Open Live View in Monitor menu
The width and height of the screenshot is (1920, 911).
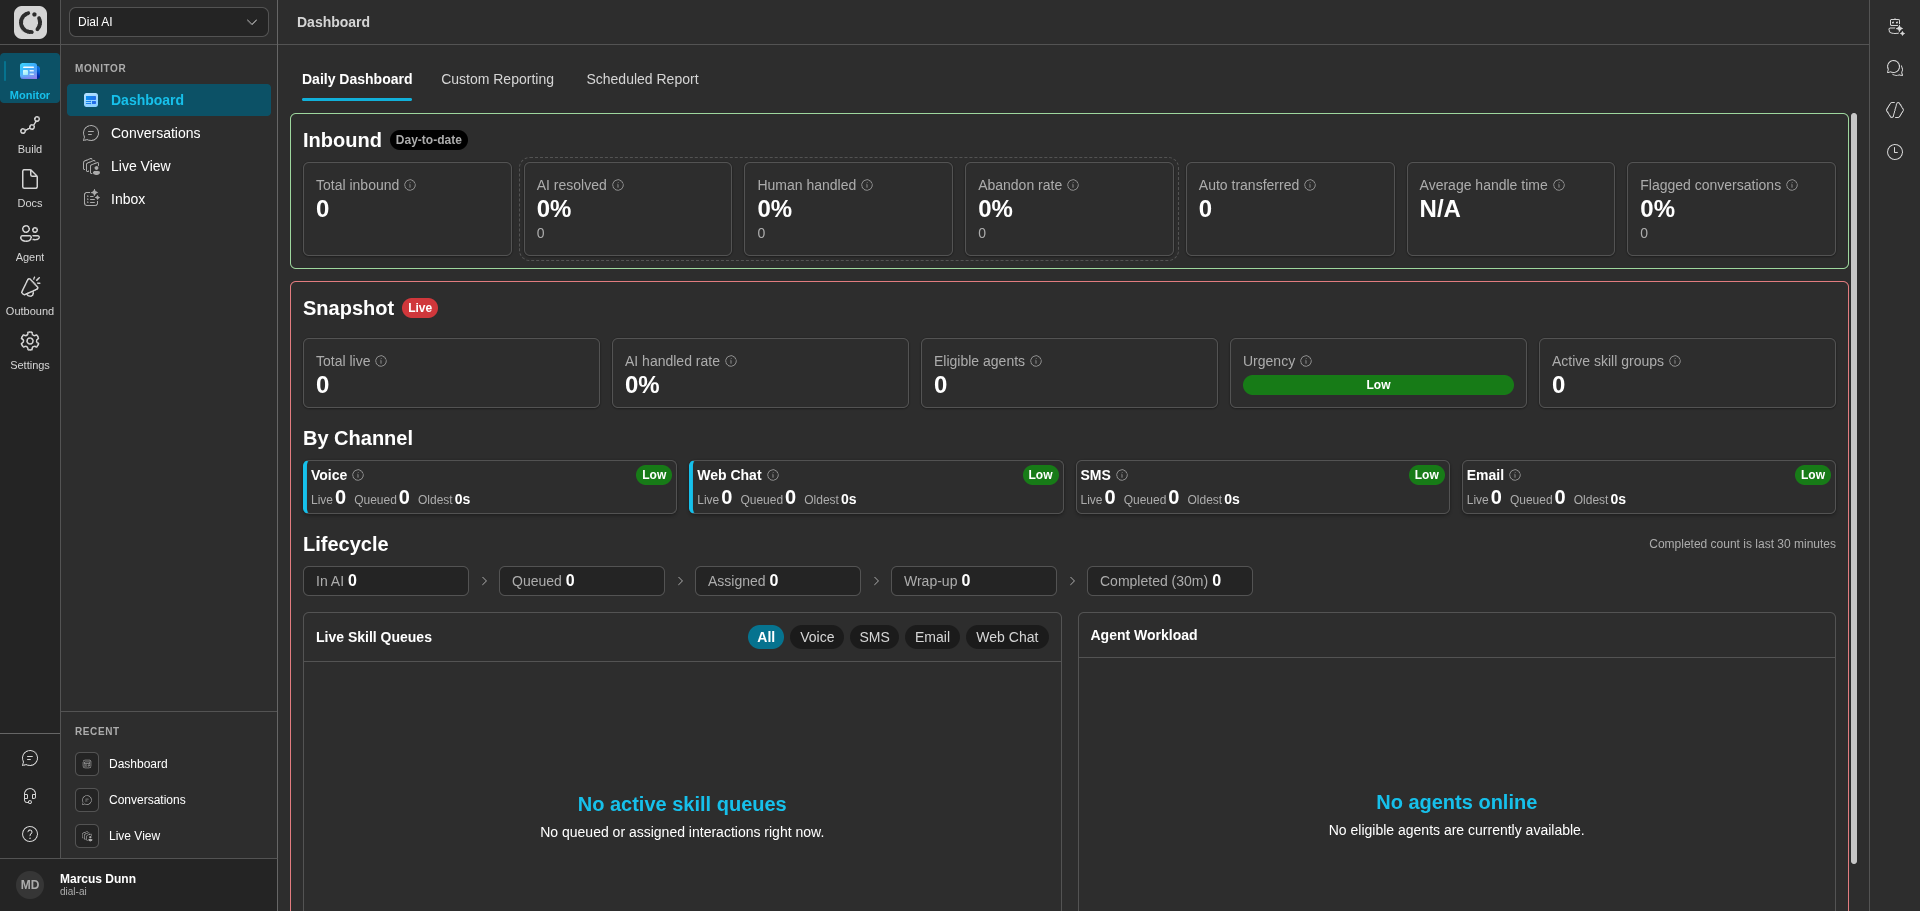[169, 166]
